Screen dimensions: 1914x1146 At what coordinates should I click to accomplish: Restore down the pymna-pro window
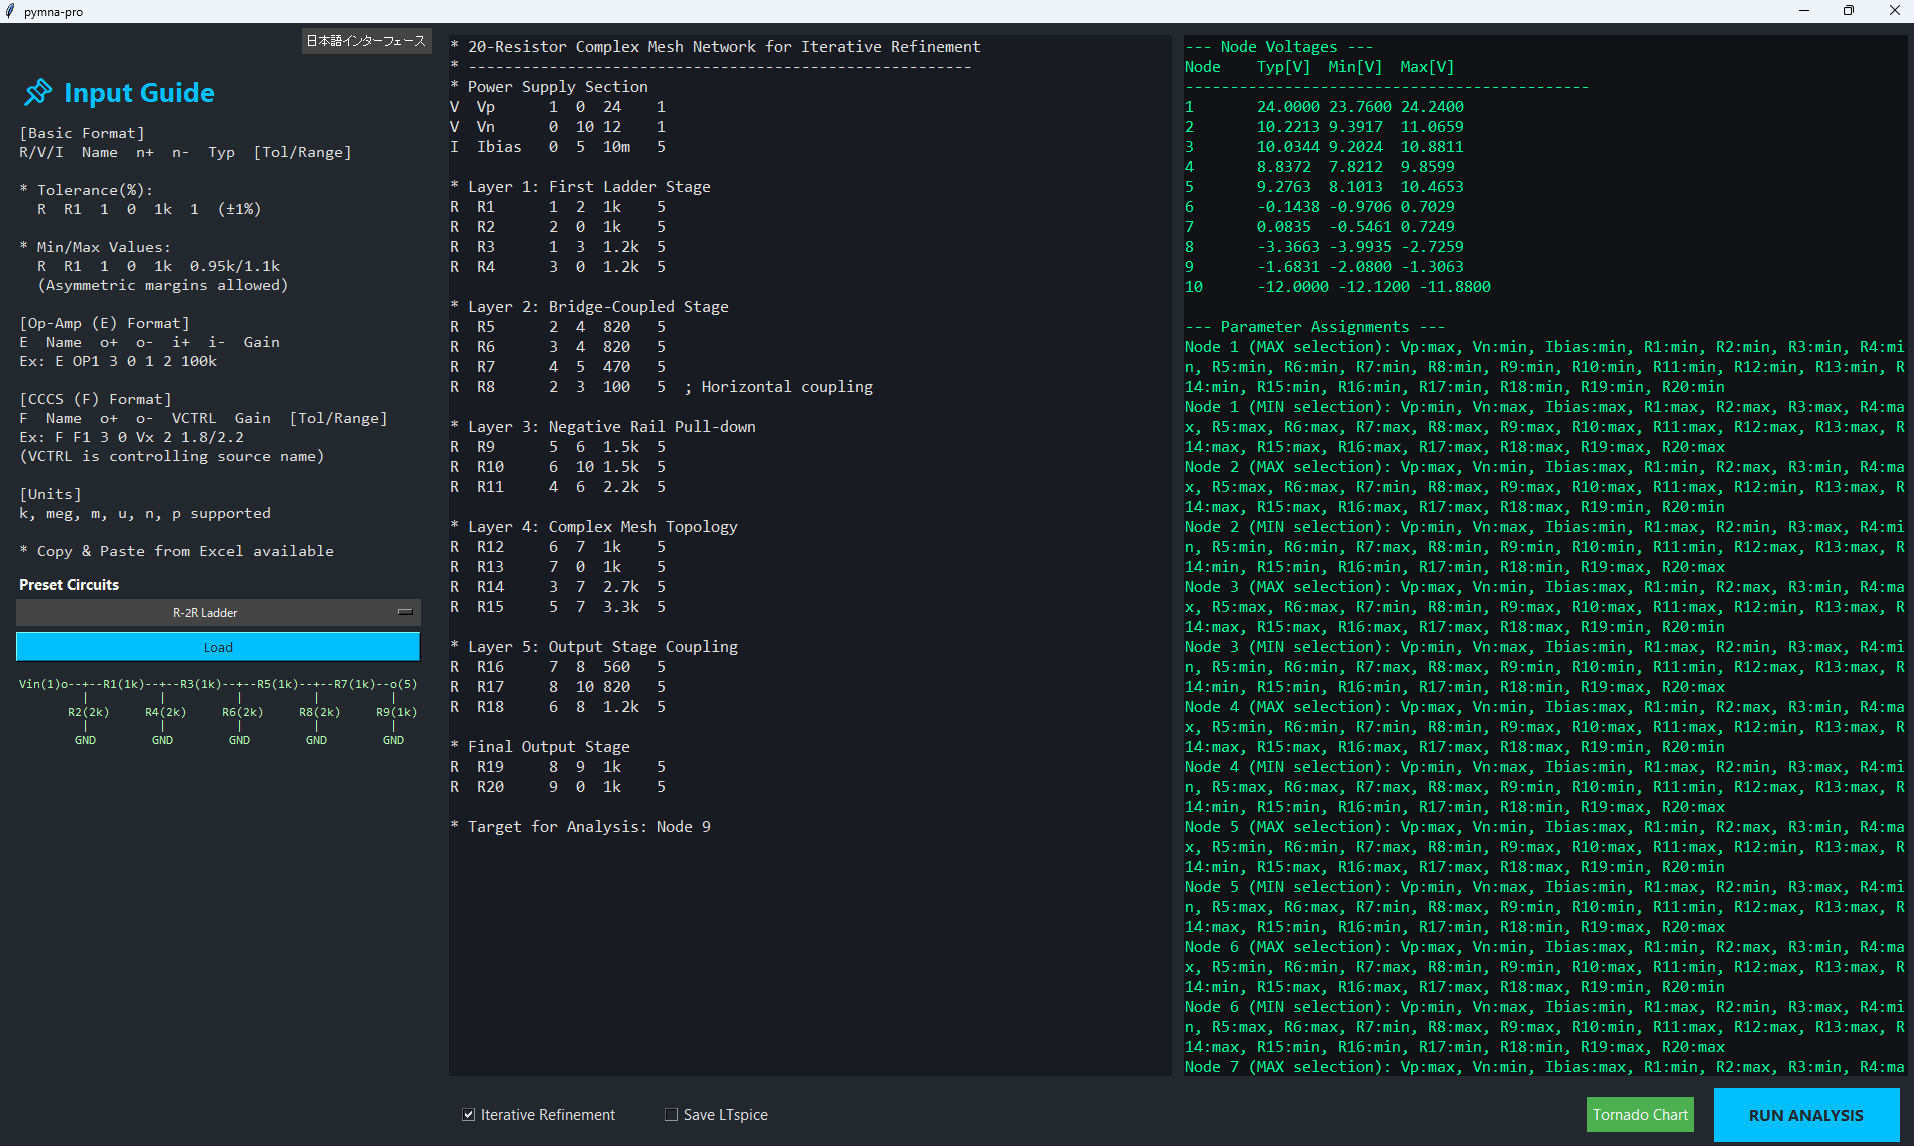click(x=1849, y=11)
